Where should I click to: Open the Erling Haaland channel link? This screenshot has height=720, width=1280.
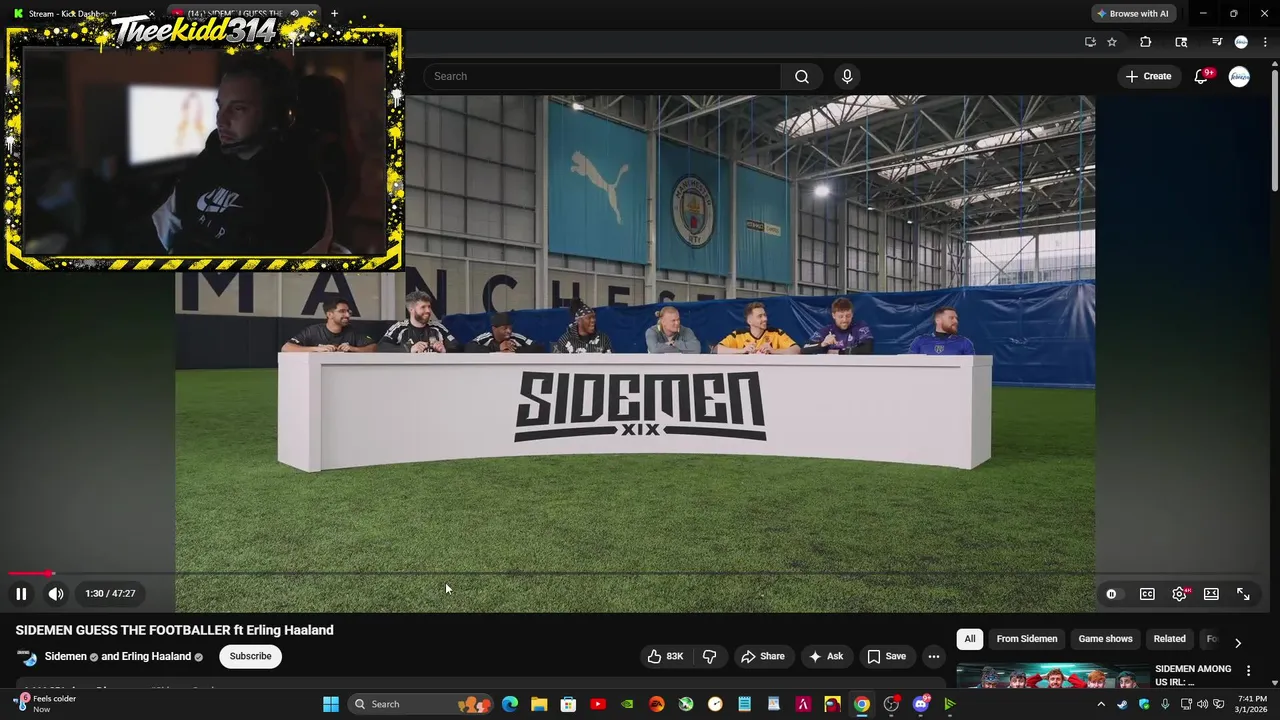156,656
